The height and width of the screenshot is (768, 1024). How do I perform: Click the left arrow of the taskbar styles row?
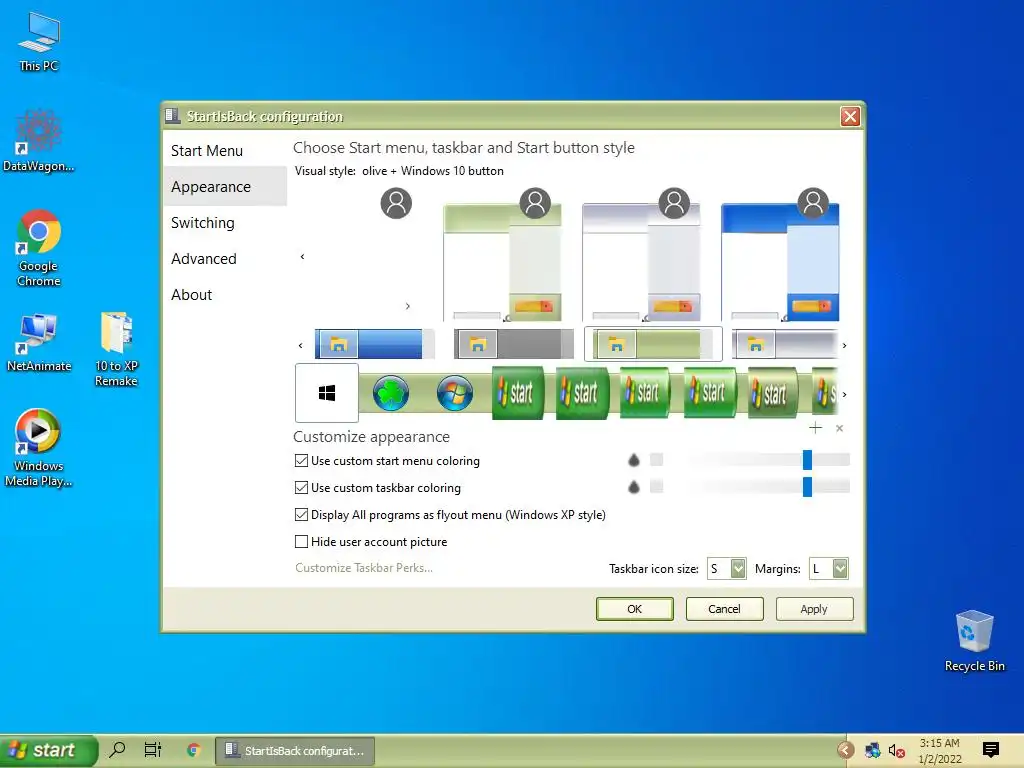300,345
